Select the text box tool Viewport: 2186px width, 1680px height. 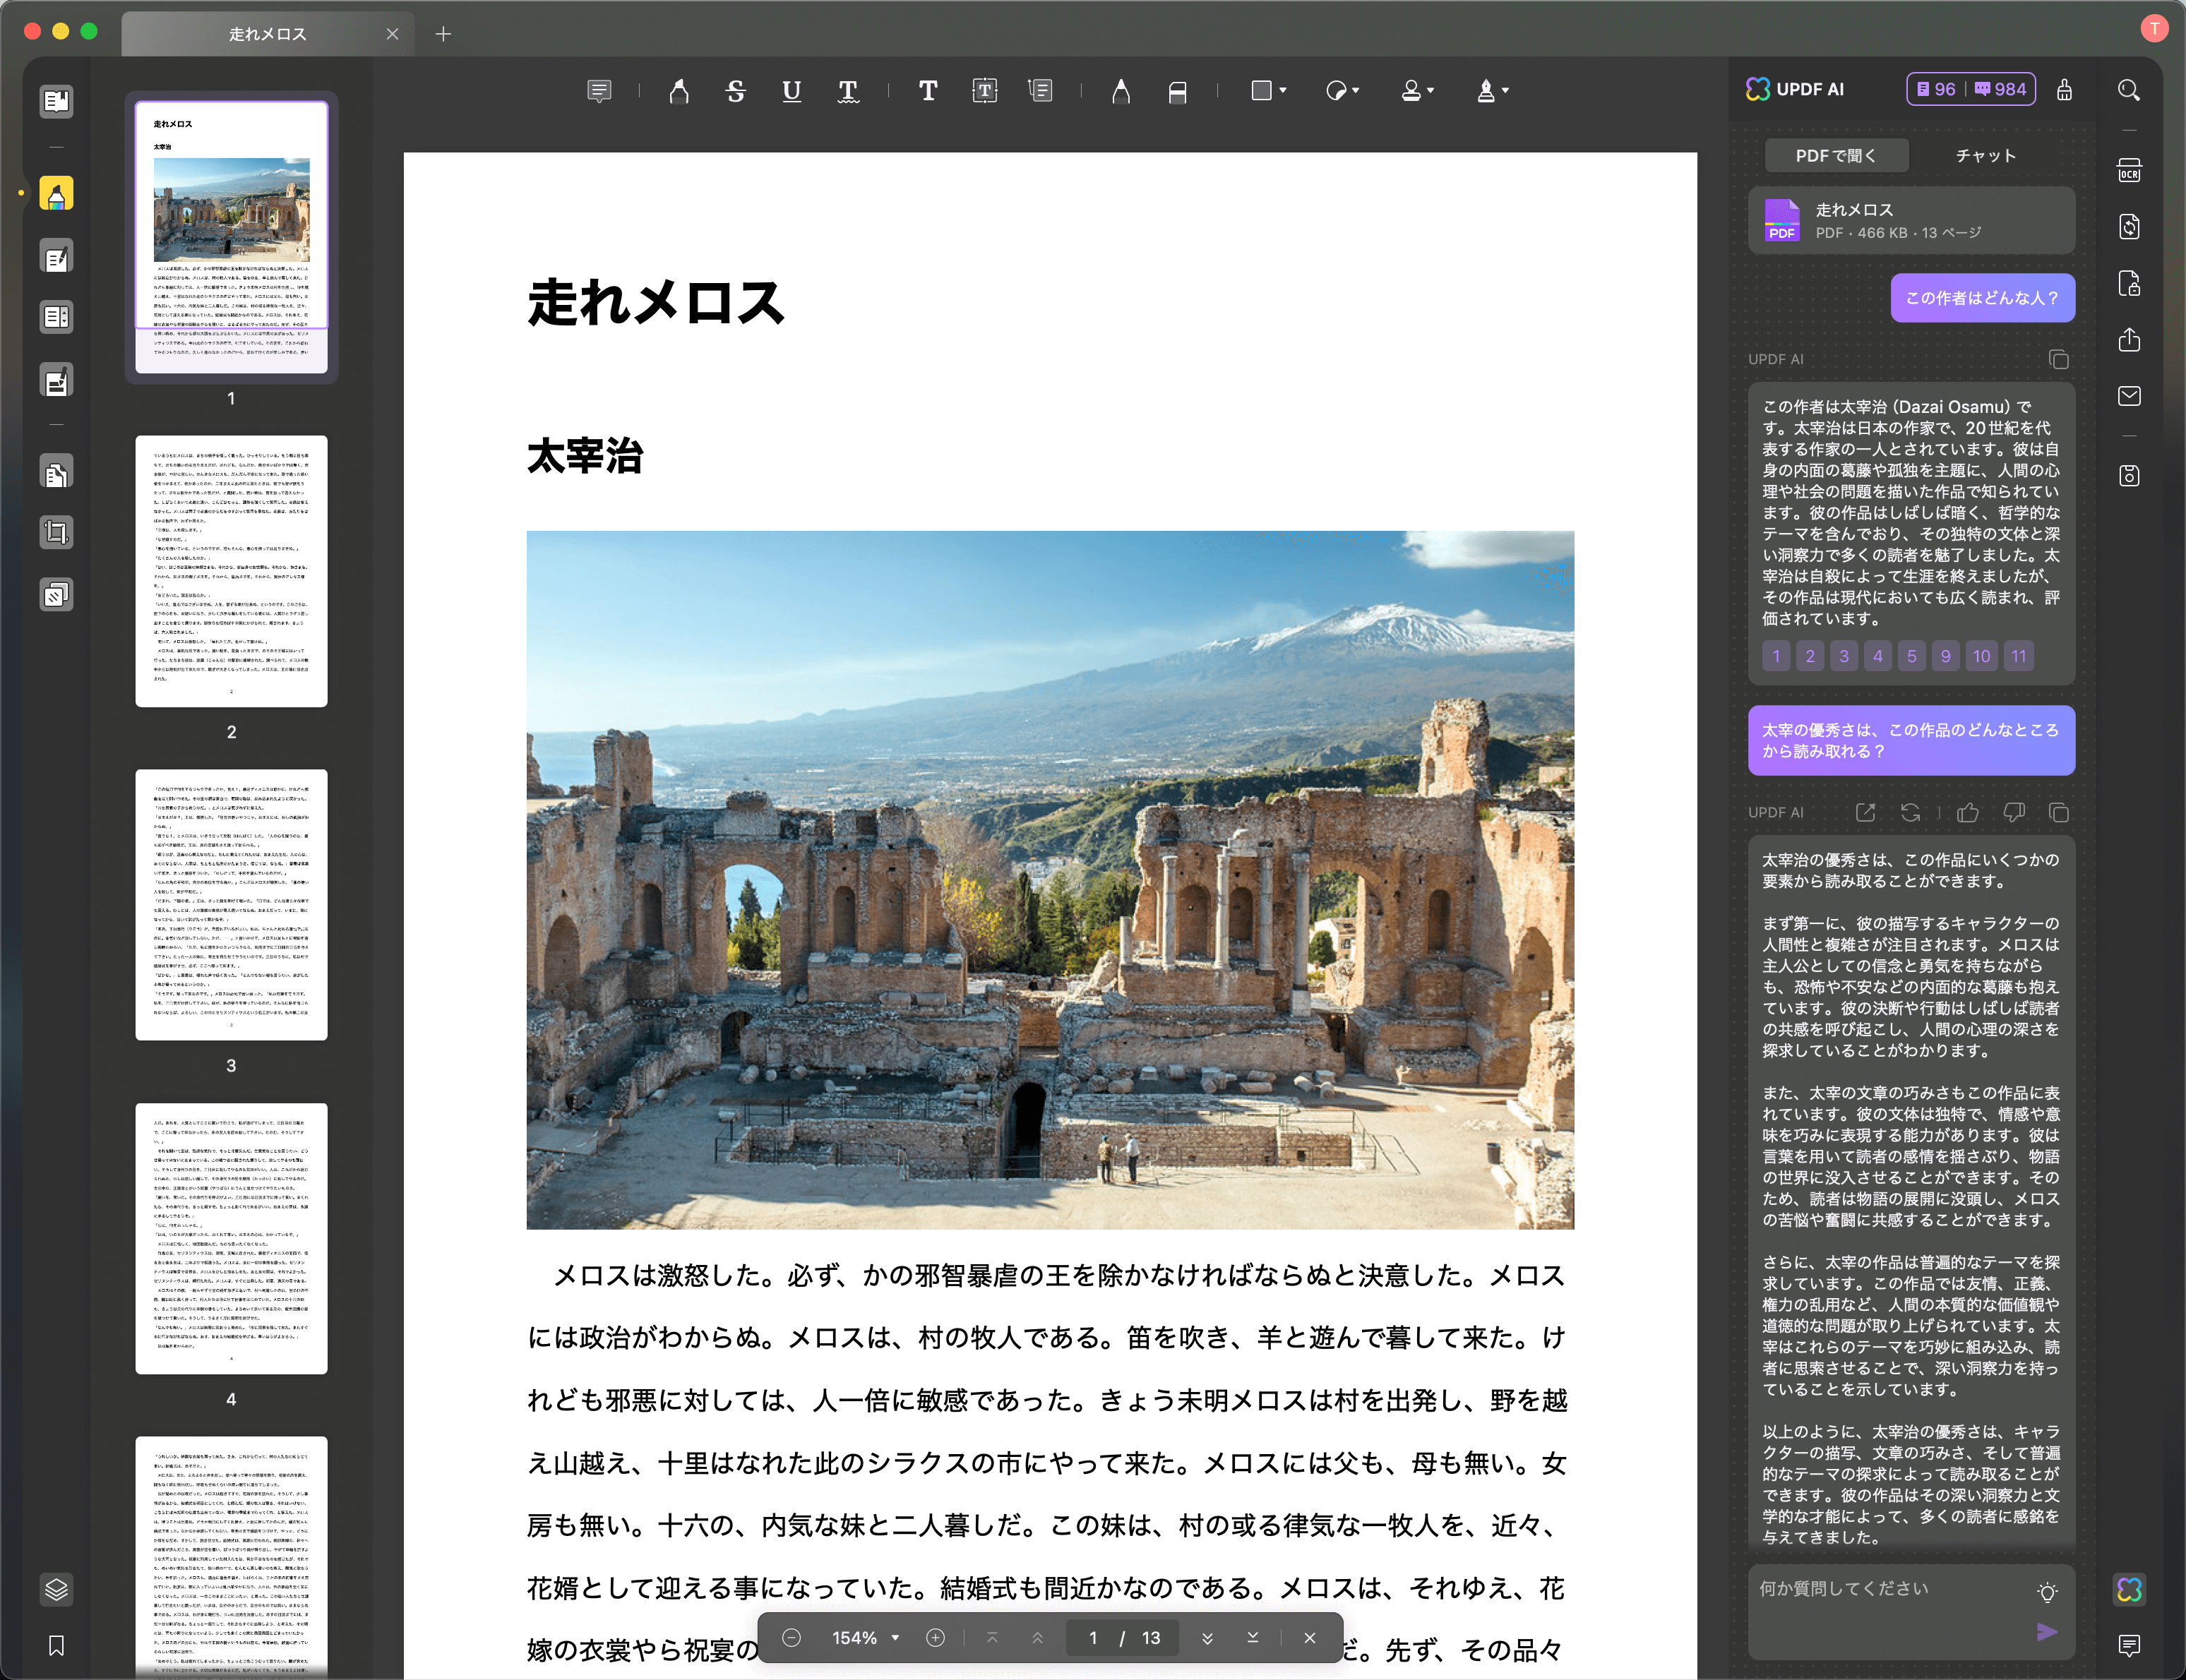[x=984, y=91]
